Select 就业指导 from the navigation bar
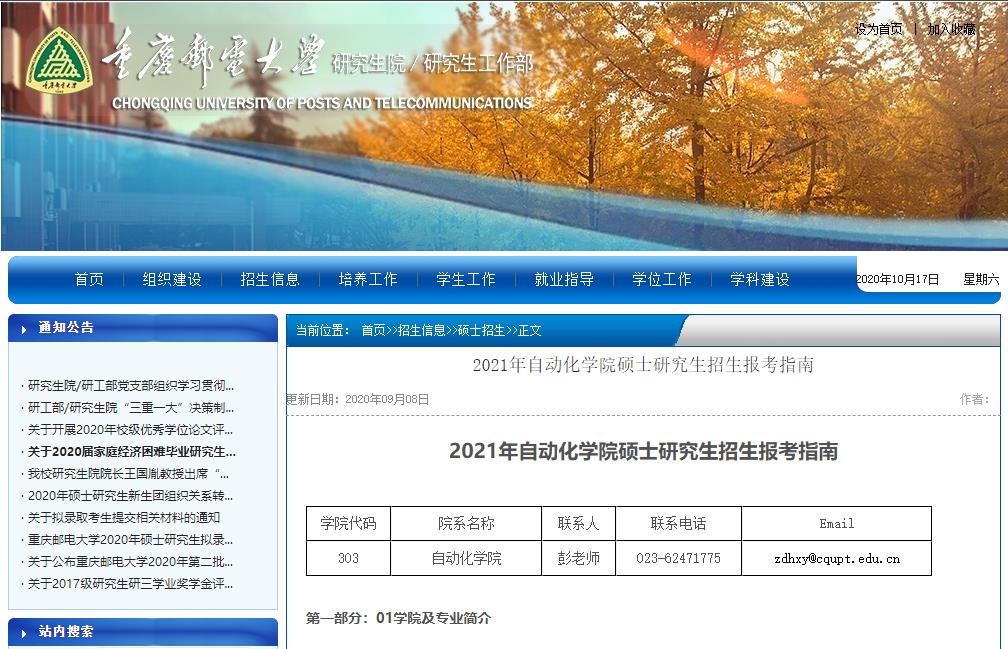This screenshot has height=649, width=1008. [x=563, y=279]
